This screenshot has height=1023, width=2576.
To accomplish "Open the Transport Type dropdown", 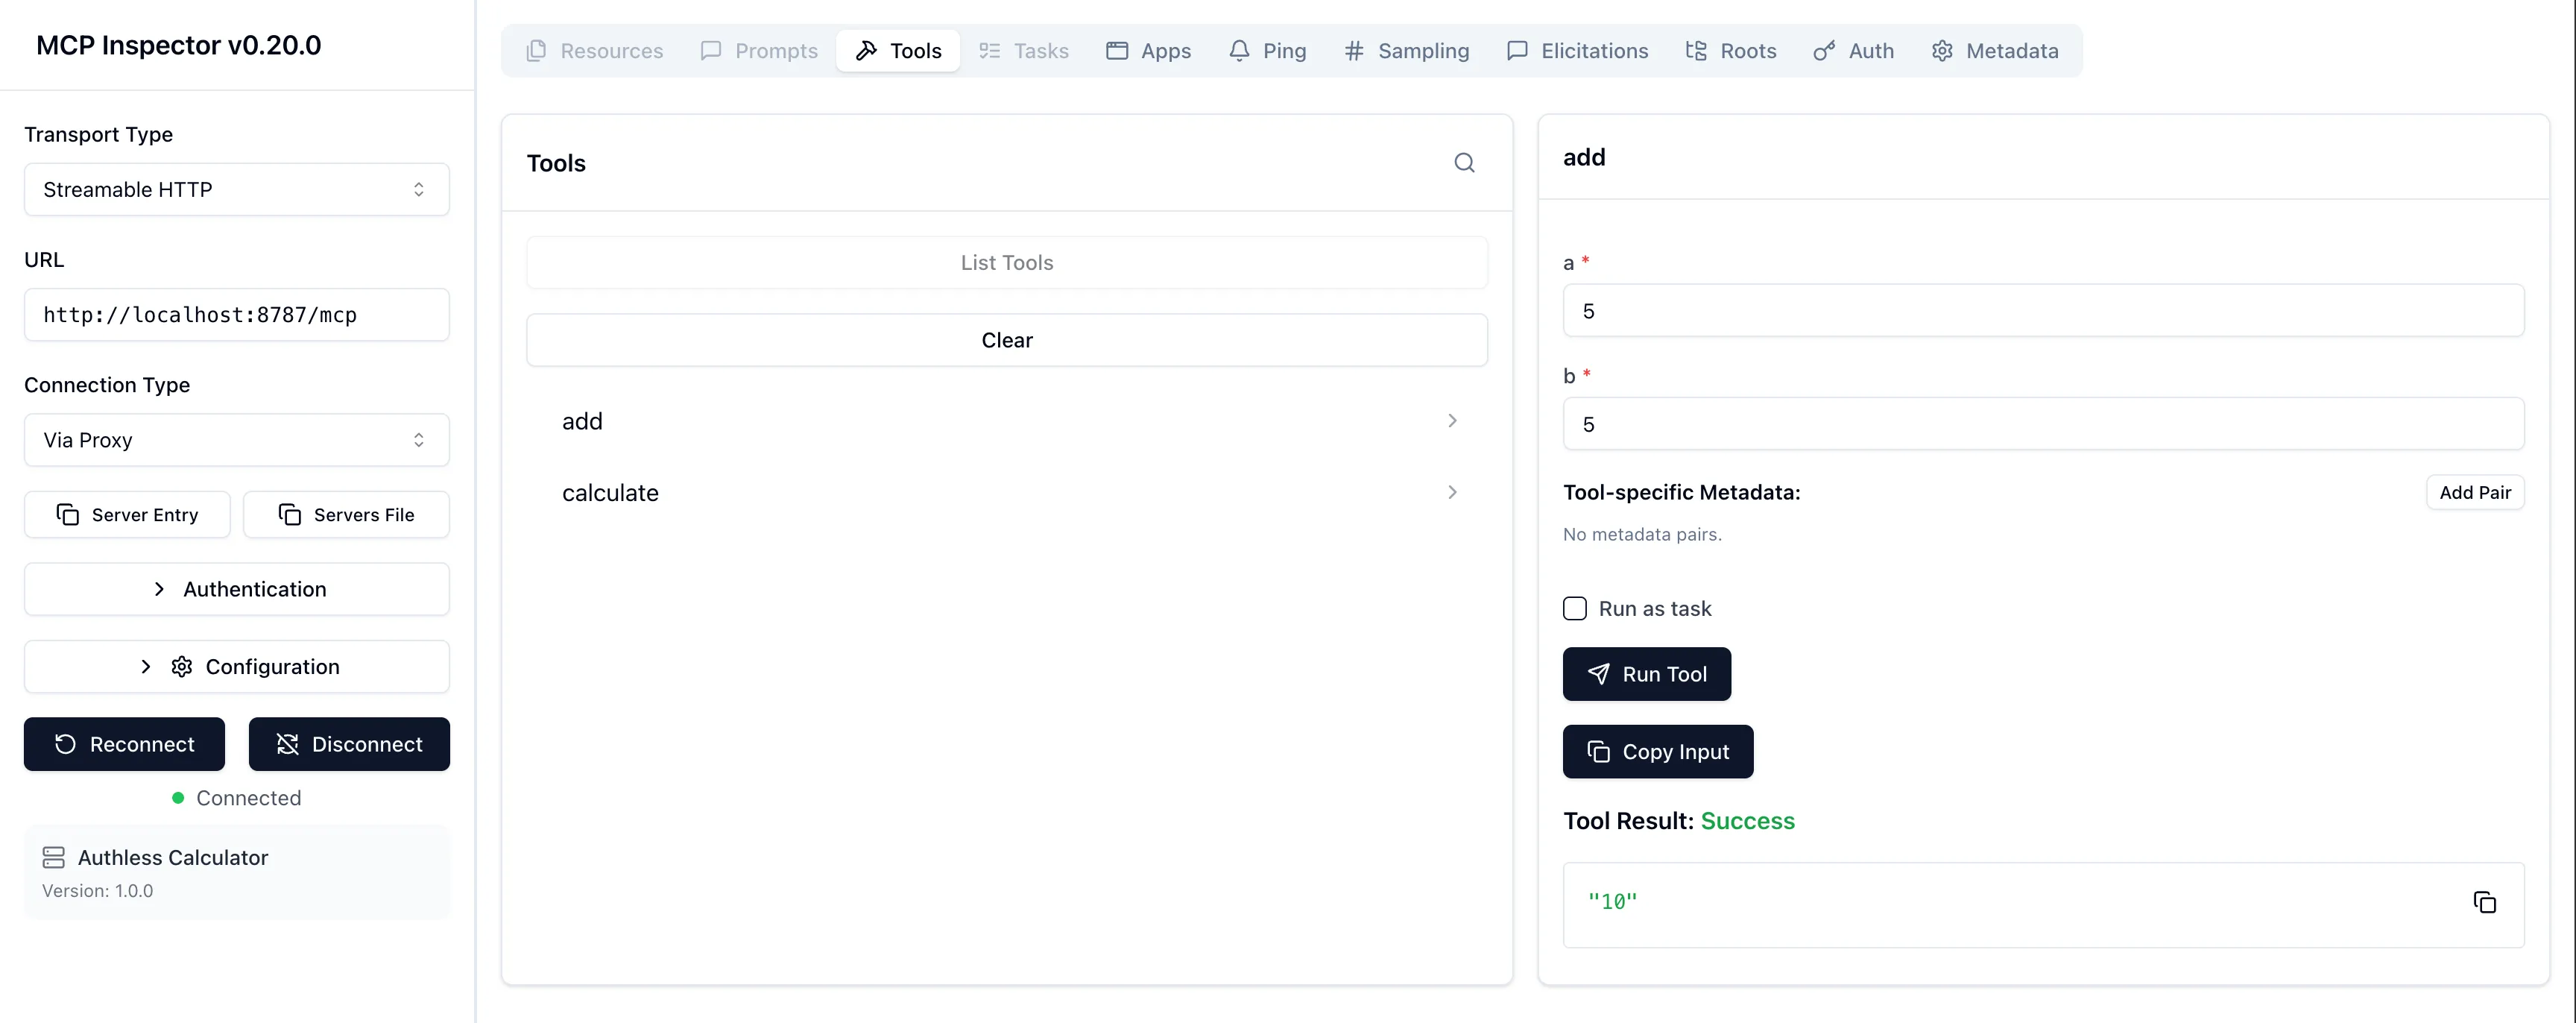I will pos(237,189).
